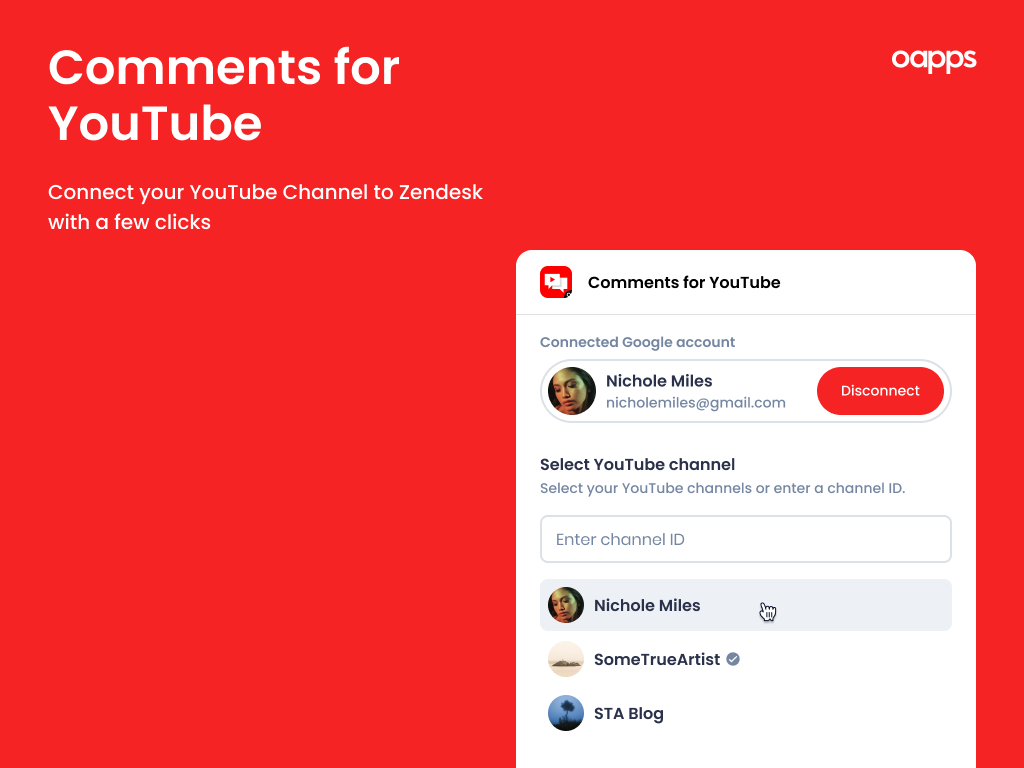Pick the STA Blog channel name
Screen dimensions: 1024x768
click(628, 713)
